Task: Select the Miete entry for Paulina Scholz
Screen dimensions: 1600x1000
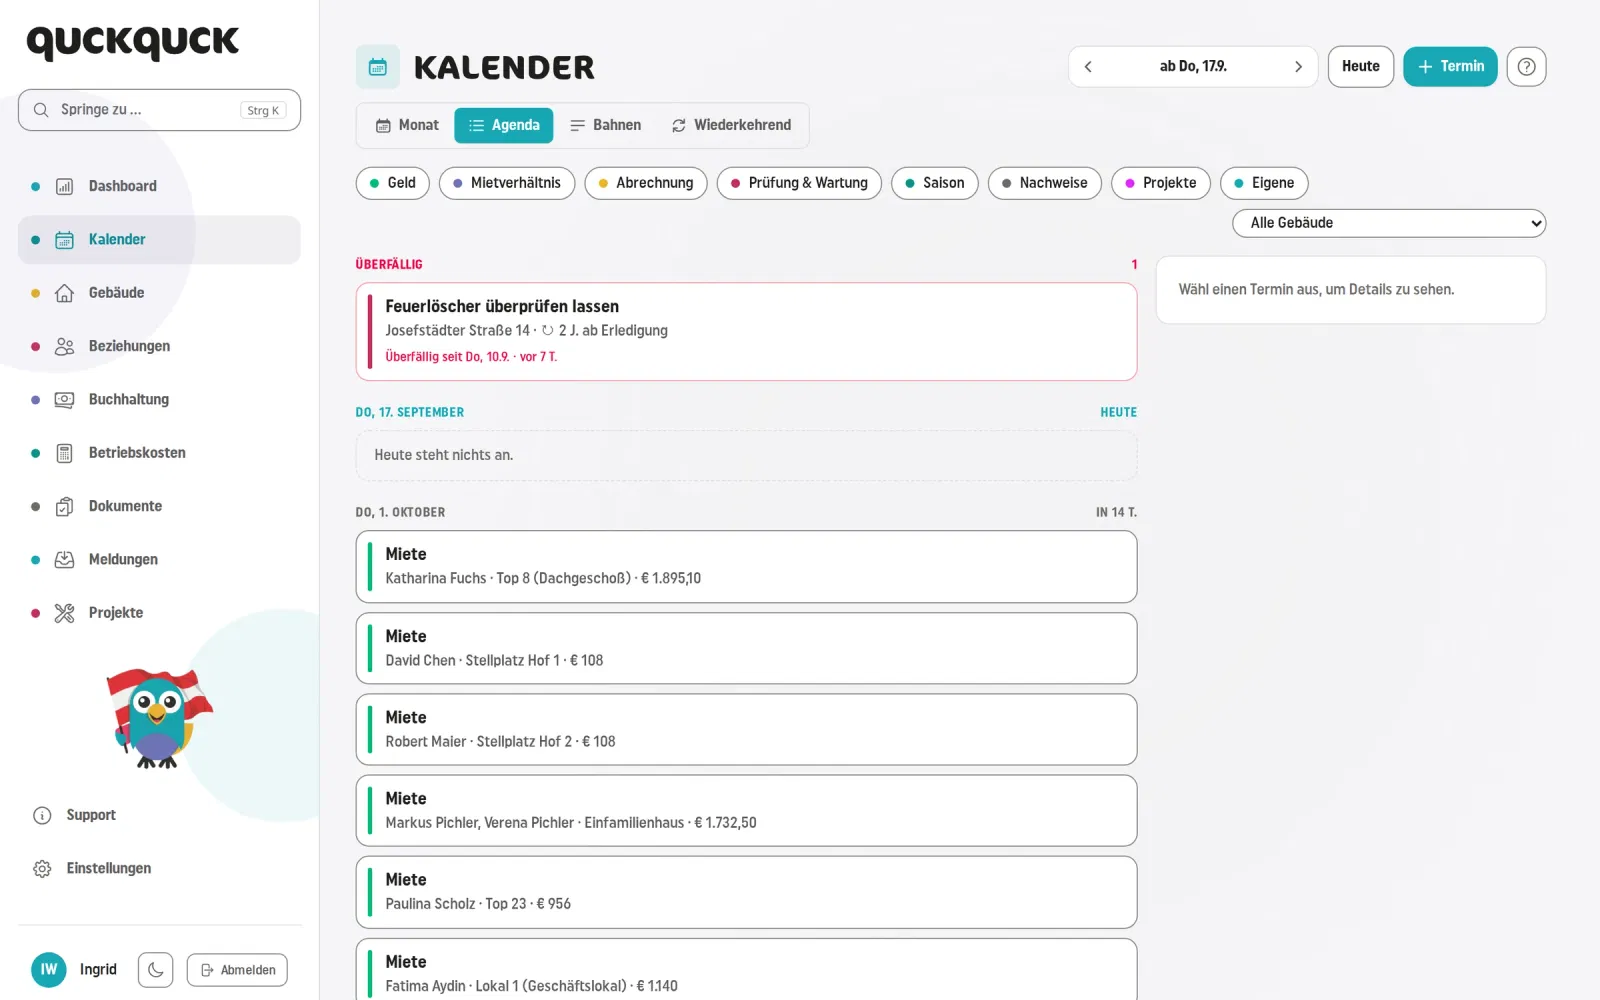Action: (746, 892)
